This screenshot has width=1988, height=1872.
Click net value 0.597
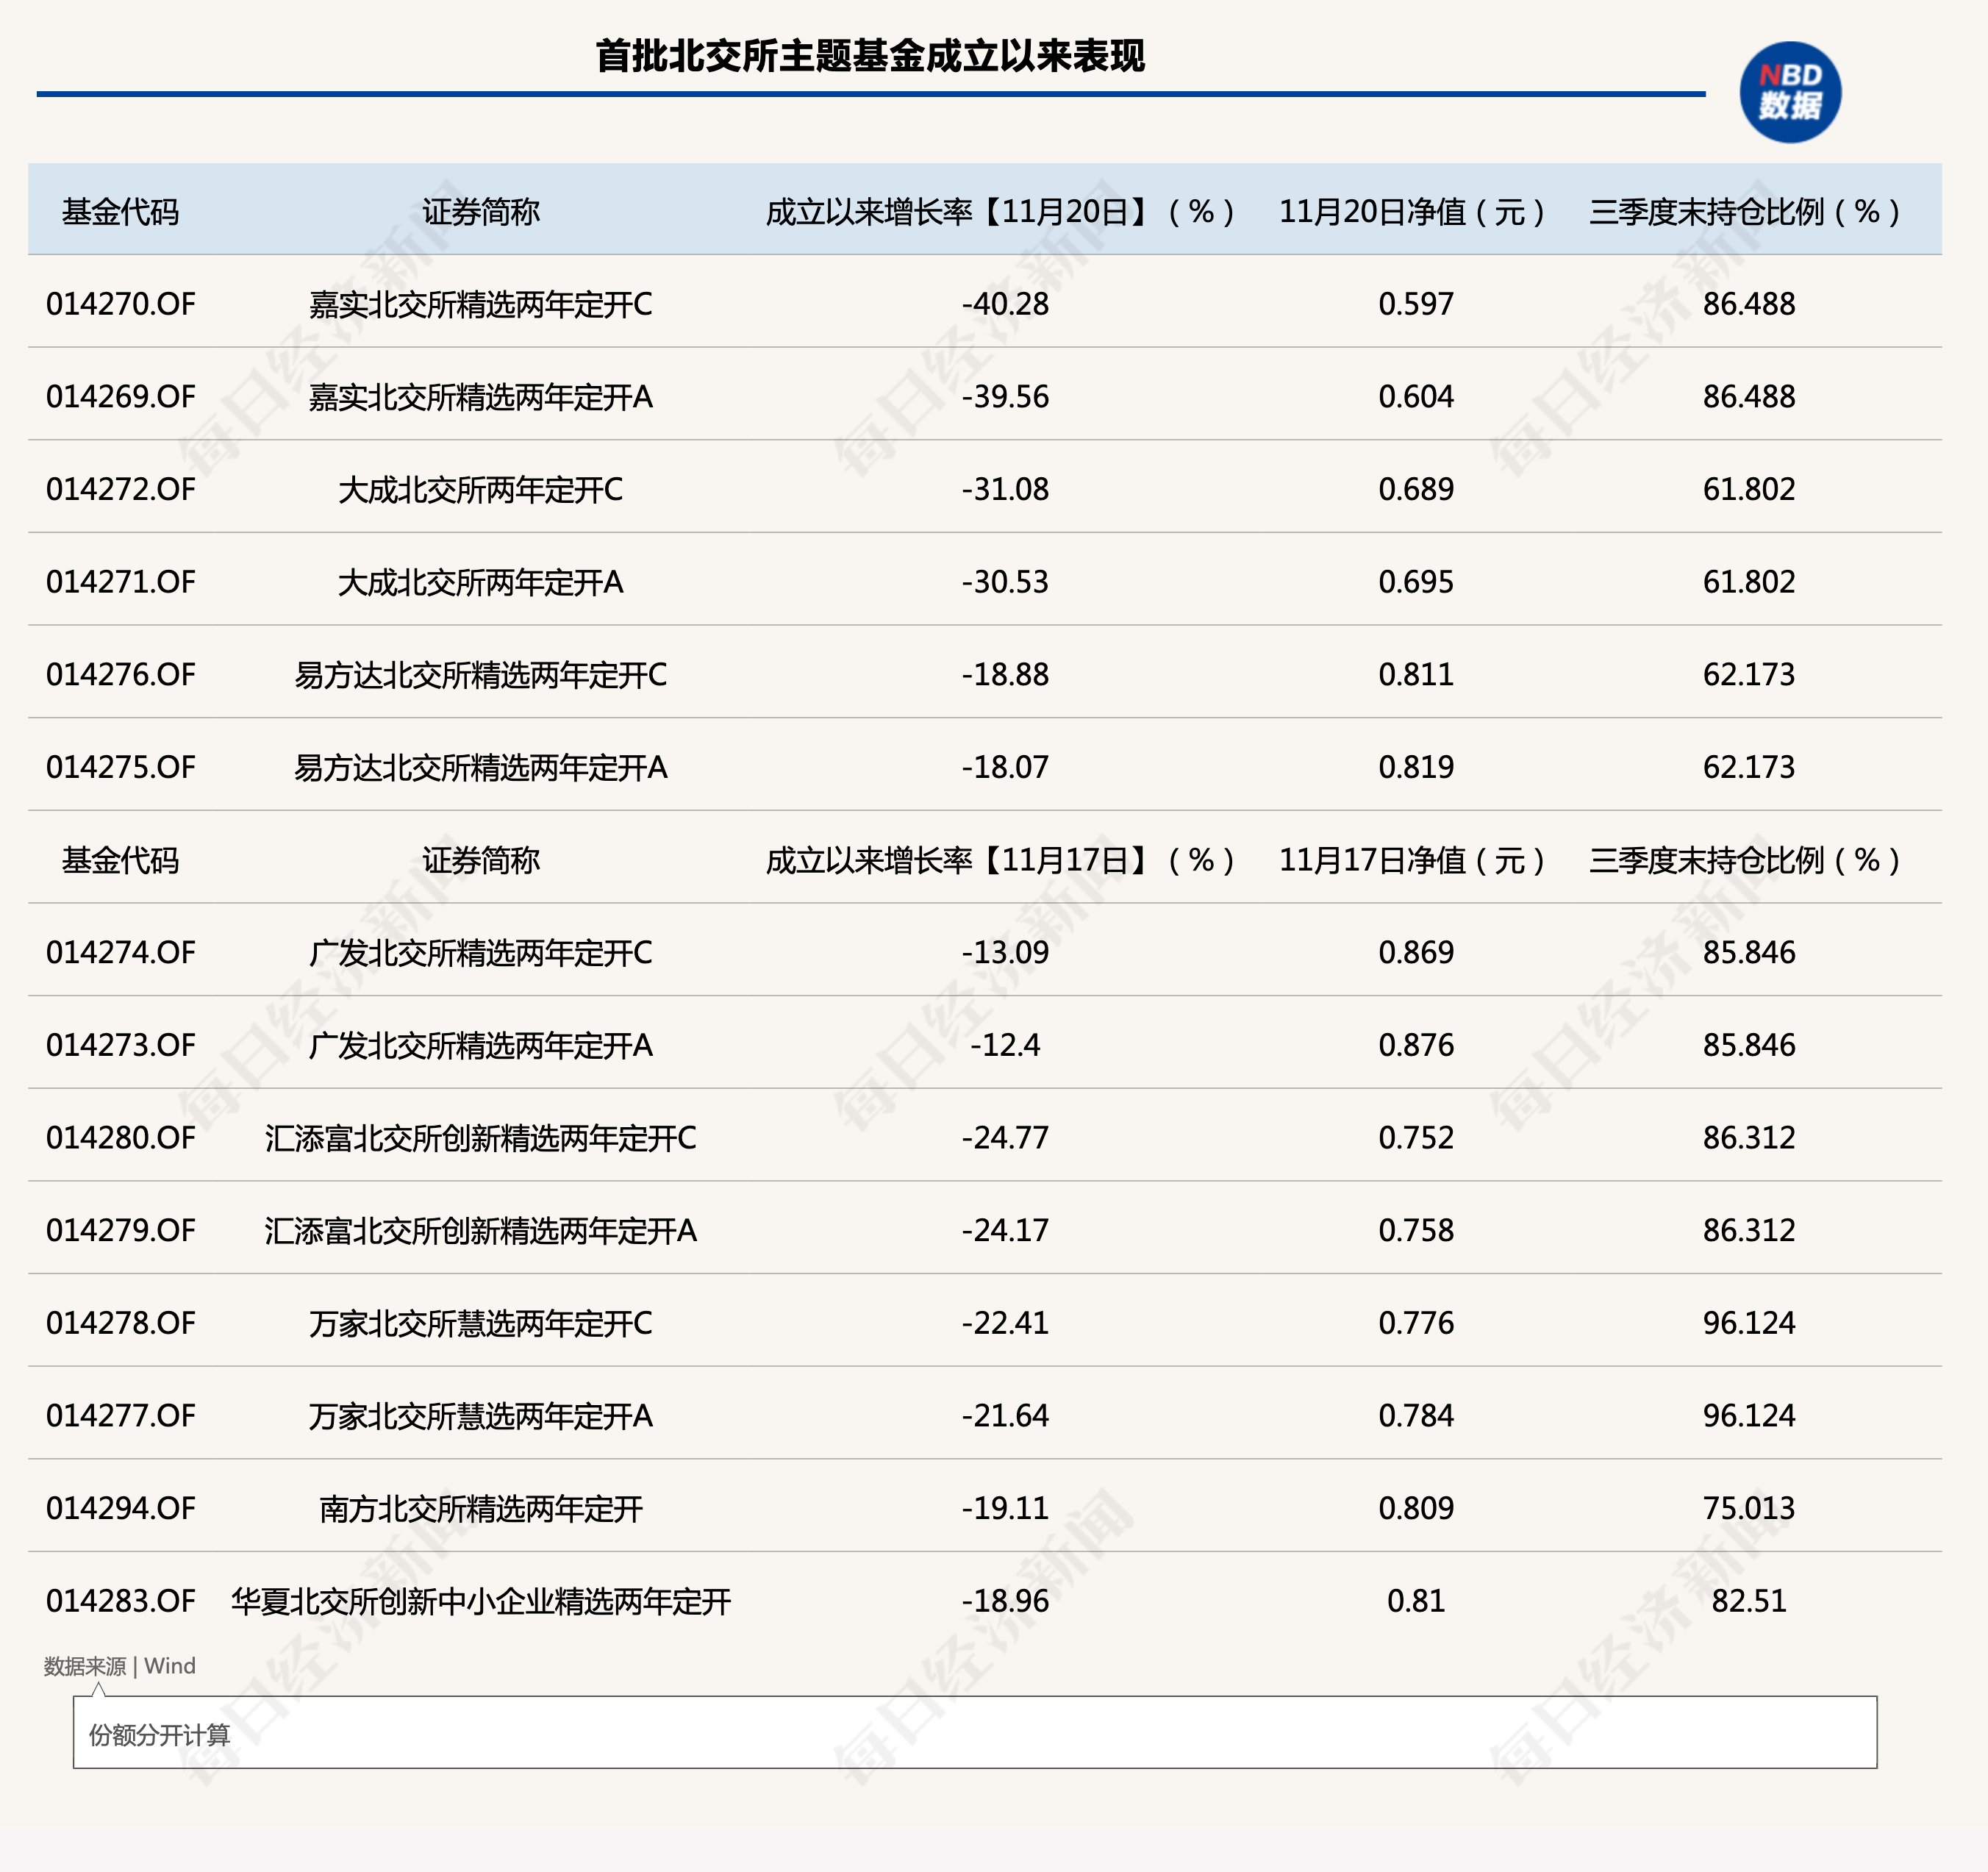pyautogui.click(x=1416, y=304)
